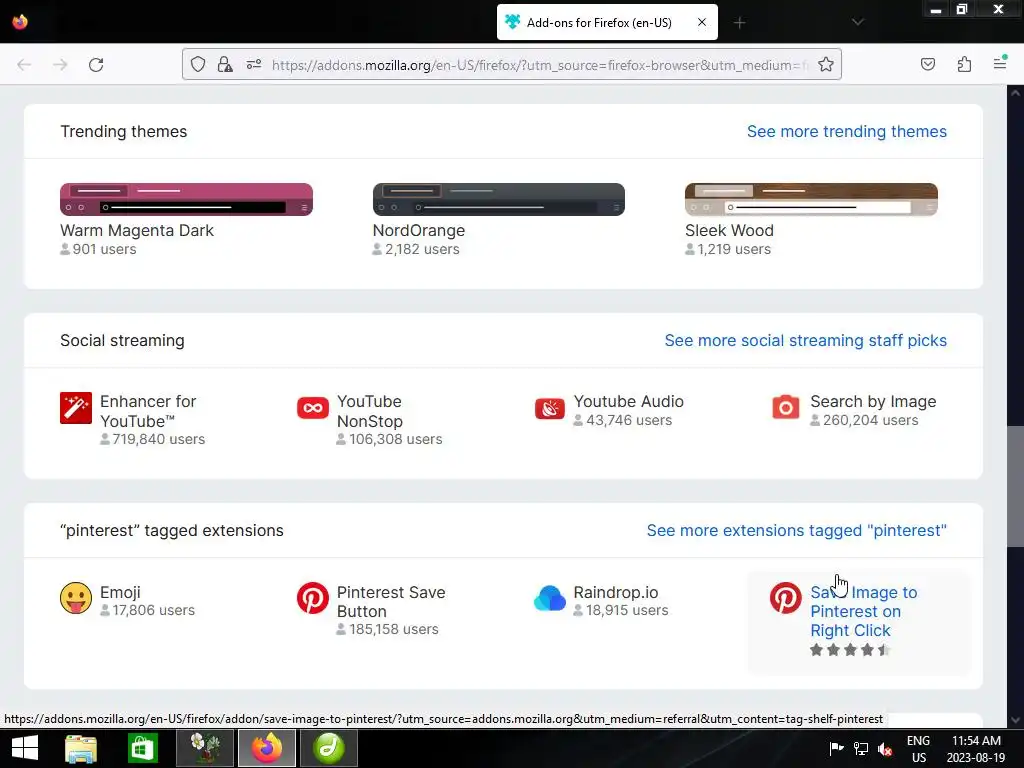
Task: Click Enhancer for YouTube magic wand icon
Action: [76, 408]
